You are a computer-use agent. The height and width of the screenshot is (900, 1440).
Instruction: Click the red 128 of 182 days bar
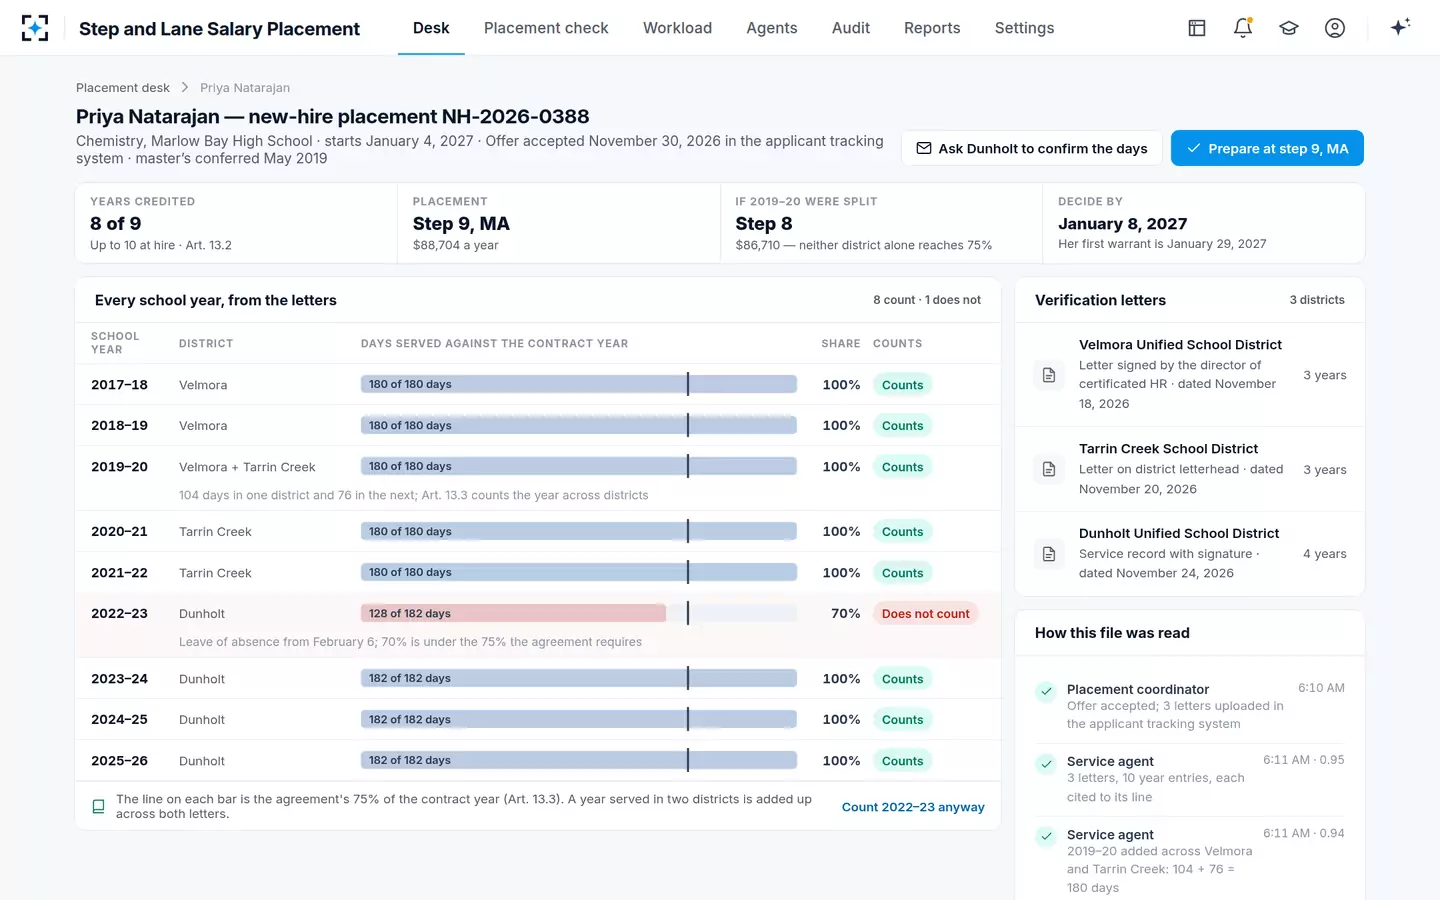pyautogui.click(x=514, y=613)
